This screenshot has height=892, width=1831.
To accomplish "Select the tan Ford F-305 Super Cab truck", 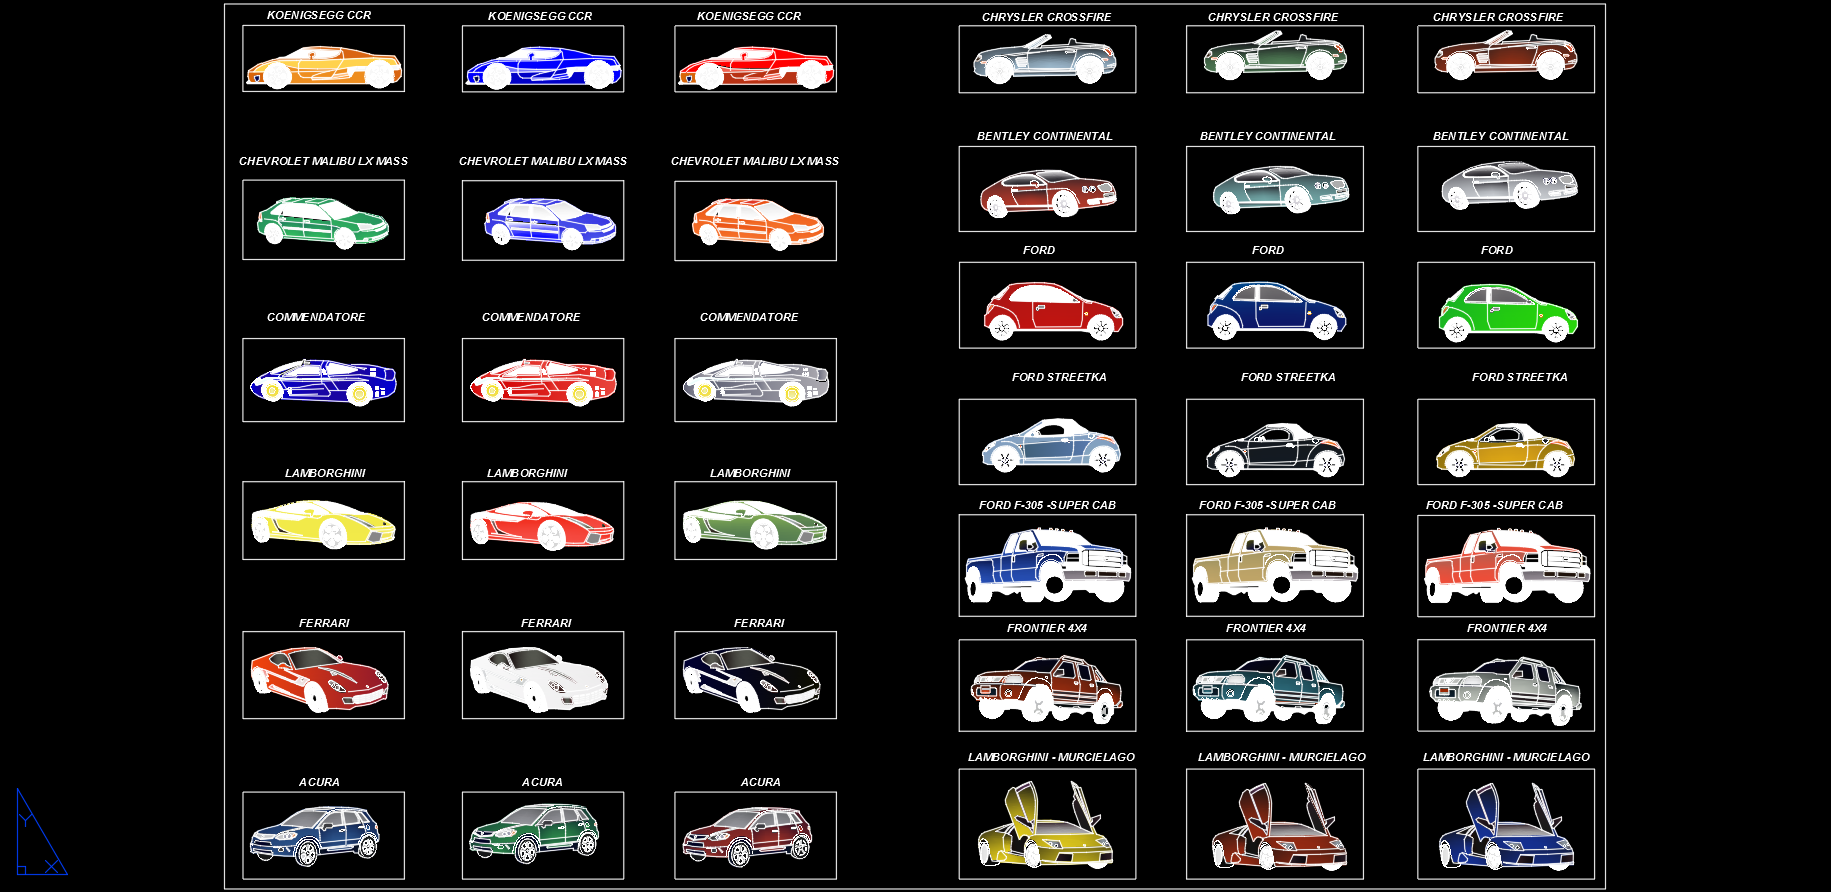I will point(1275,567).
